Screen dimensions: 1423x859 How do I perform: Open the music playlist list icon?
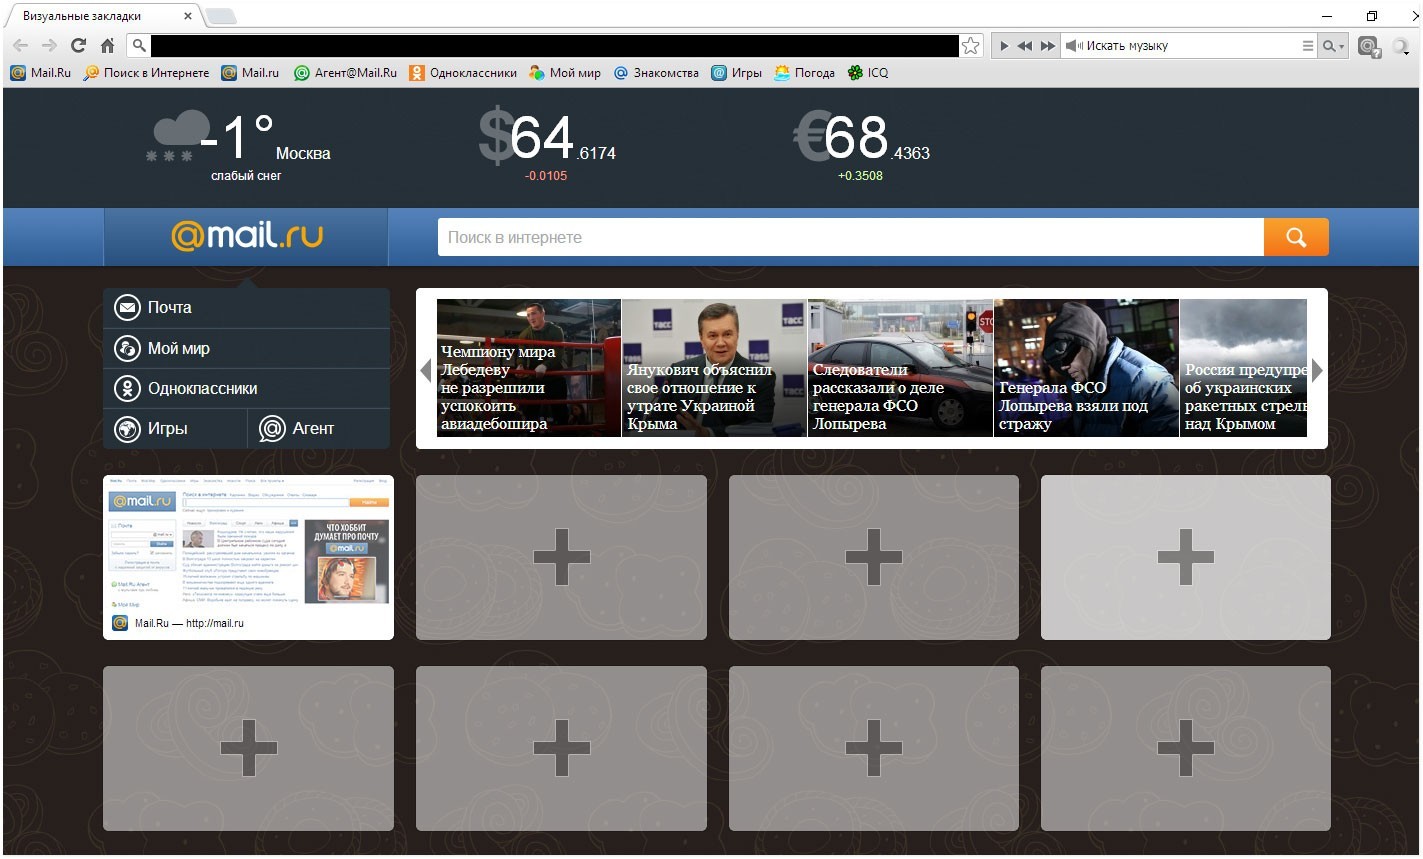[1307, 46]
